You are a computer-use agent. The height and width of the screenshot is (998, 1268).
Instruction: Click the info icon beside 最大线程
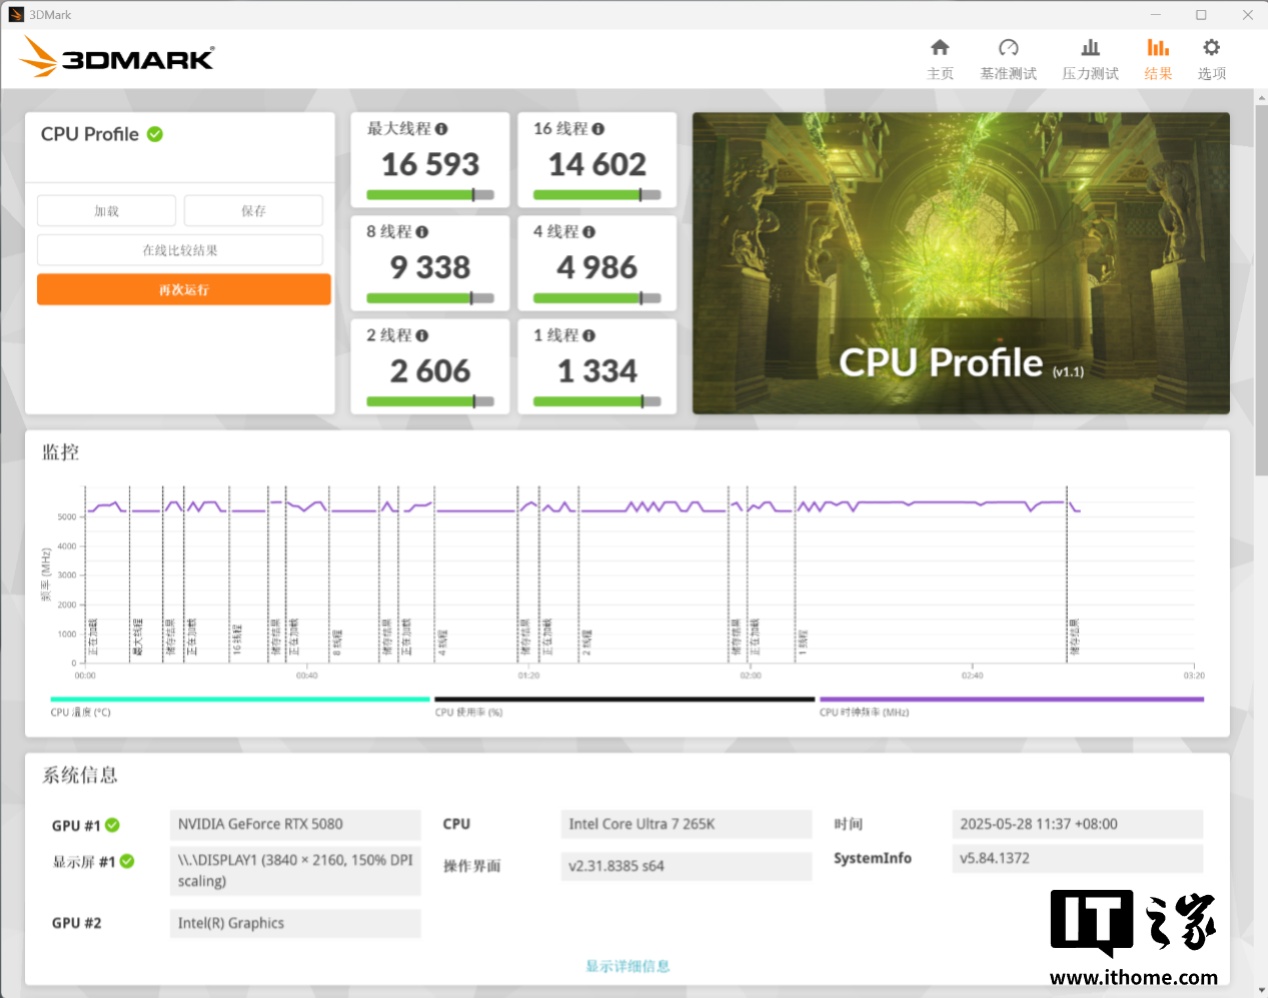442,129
